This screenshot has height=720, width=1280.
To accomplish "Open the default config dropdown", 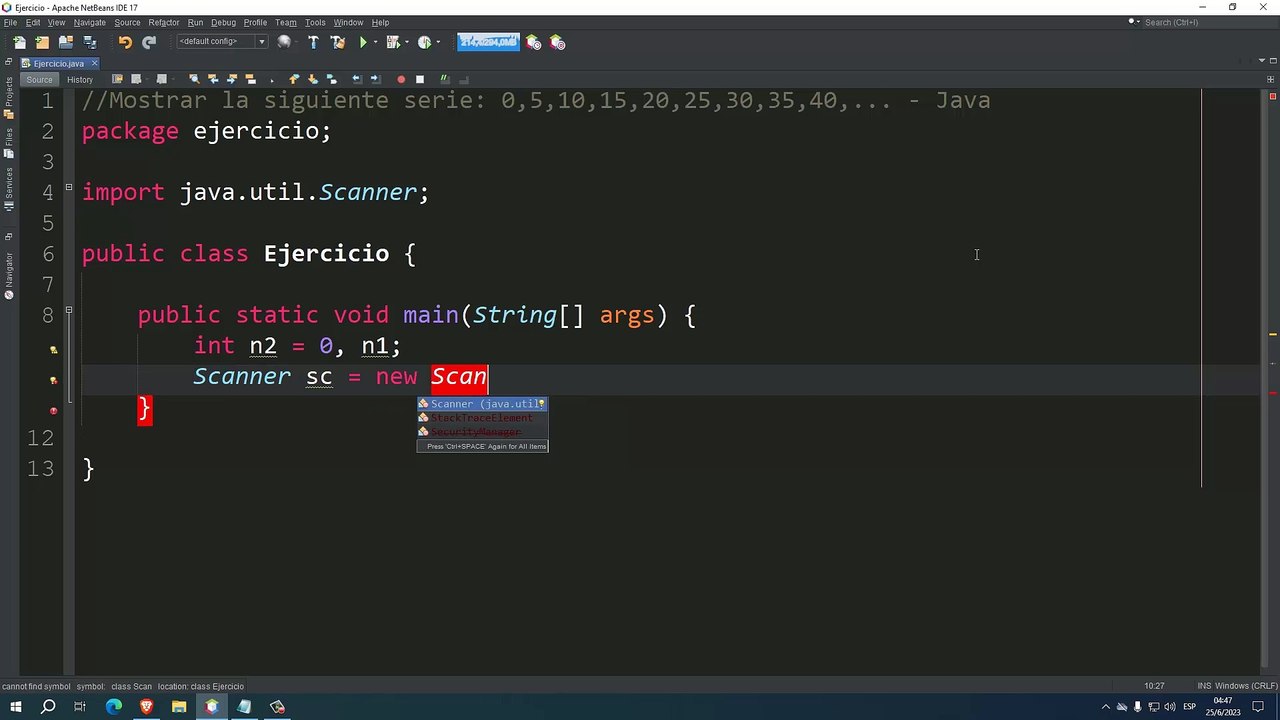I will (x=221, y=42).
